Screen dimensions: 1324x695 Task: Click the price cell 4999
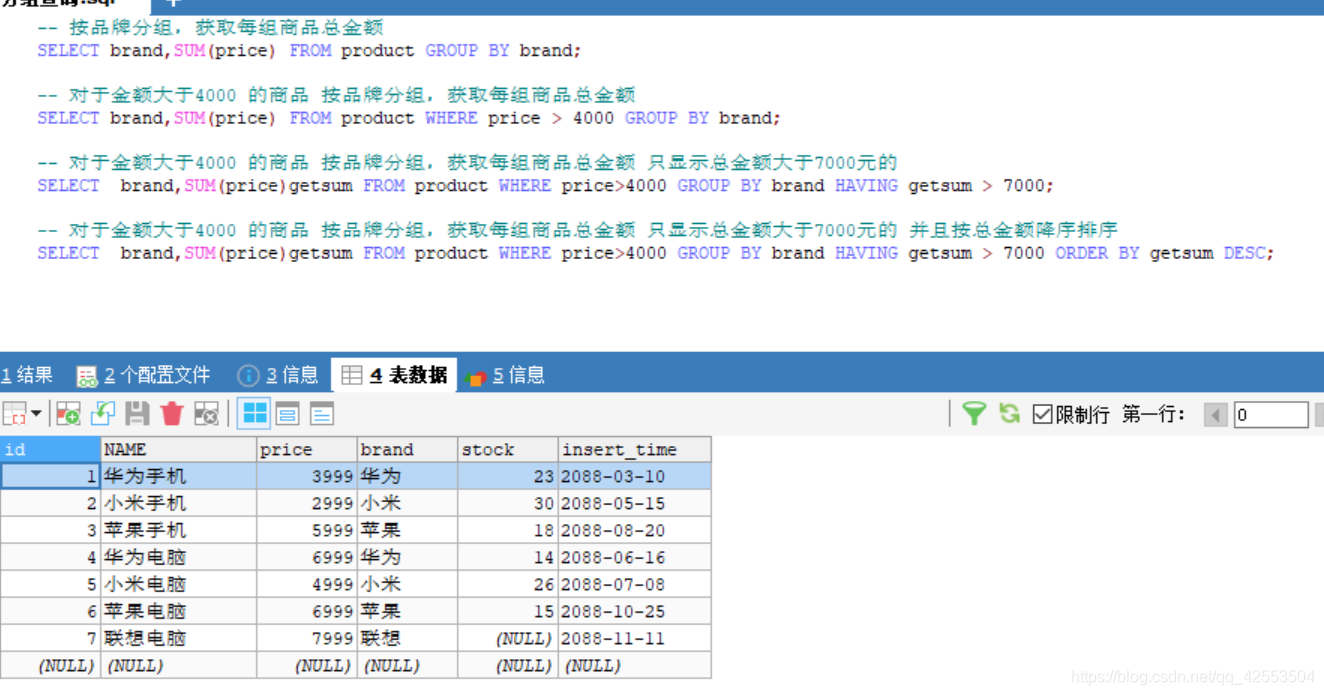[x=307, y=585]
